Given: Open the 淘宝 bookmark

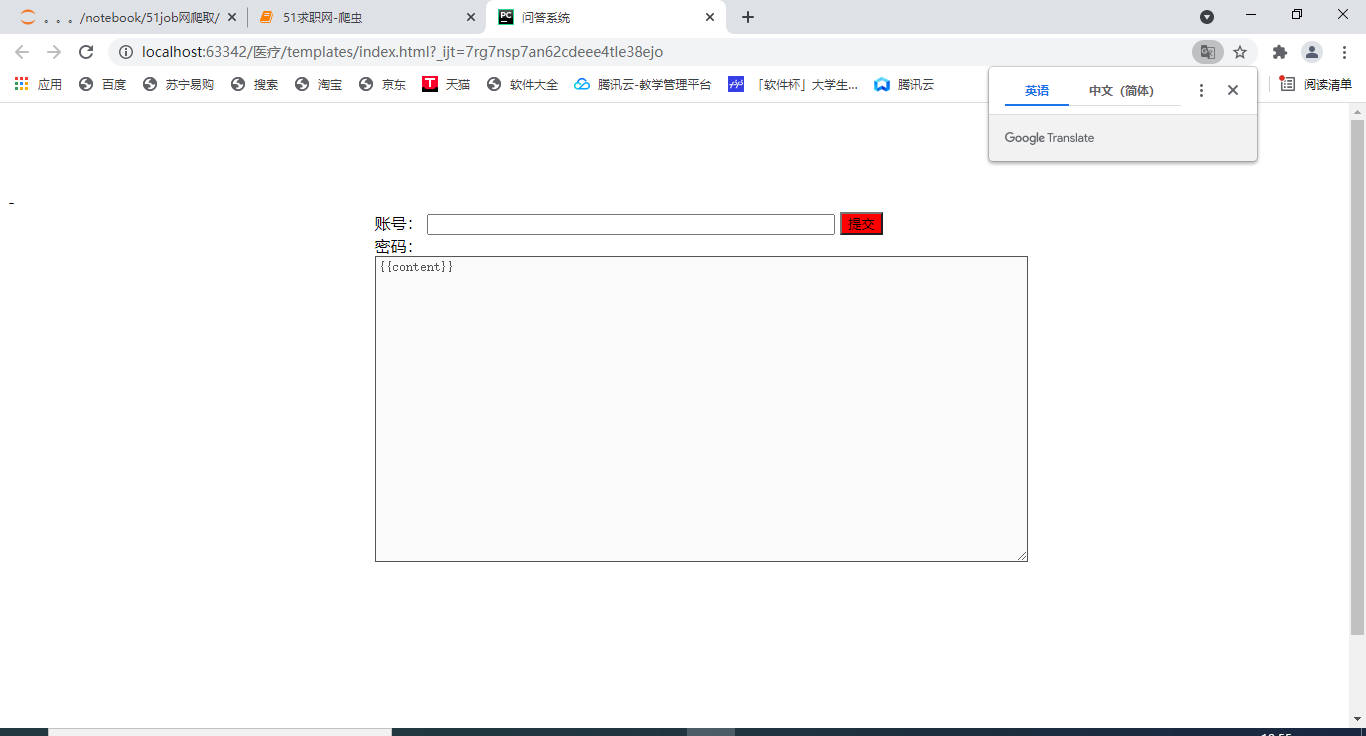Looking at the screenshot, I should point(318,85).
